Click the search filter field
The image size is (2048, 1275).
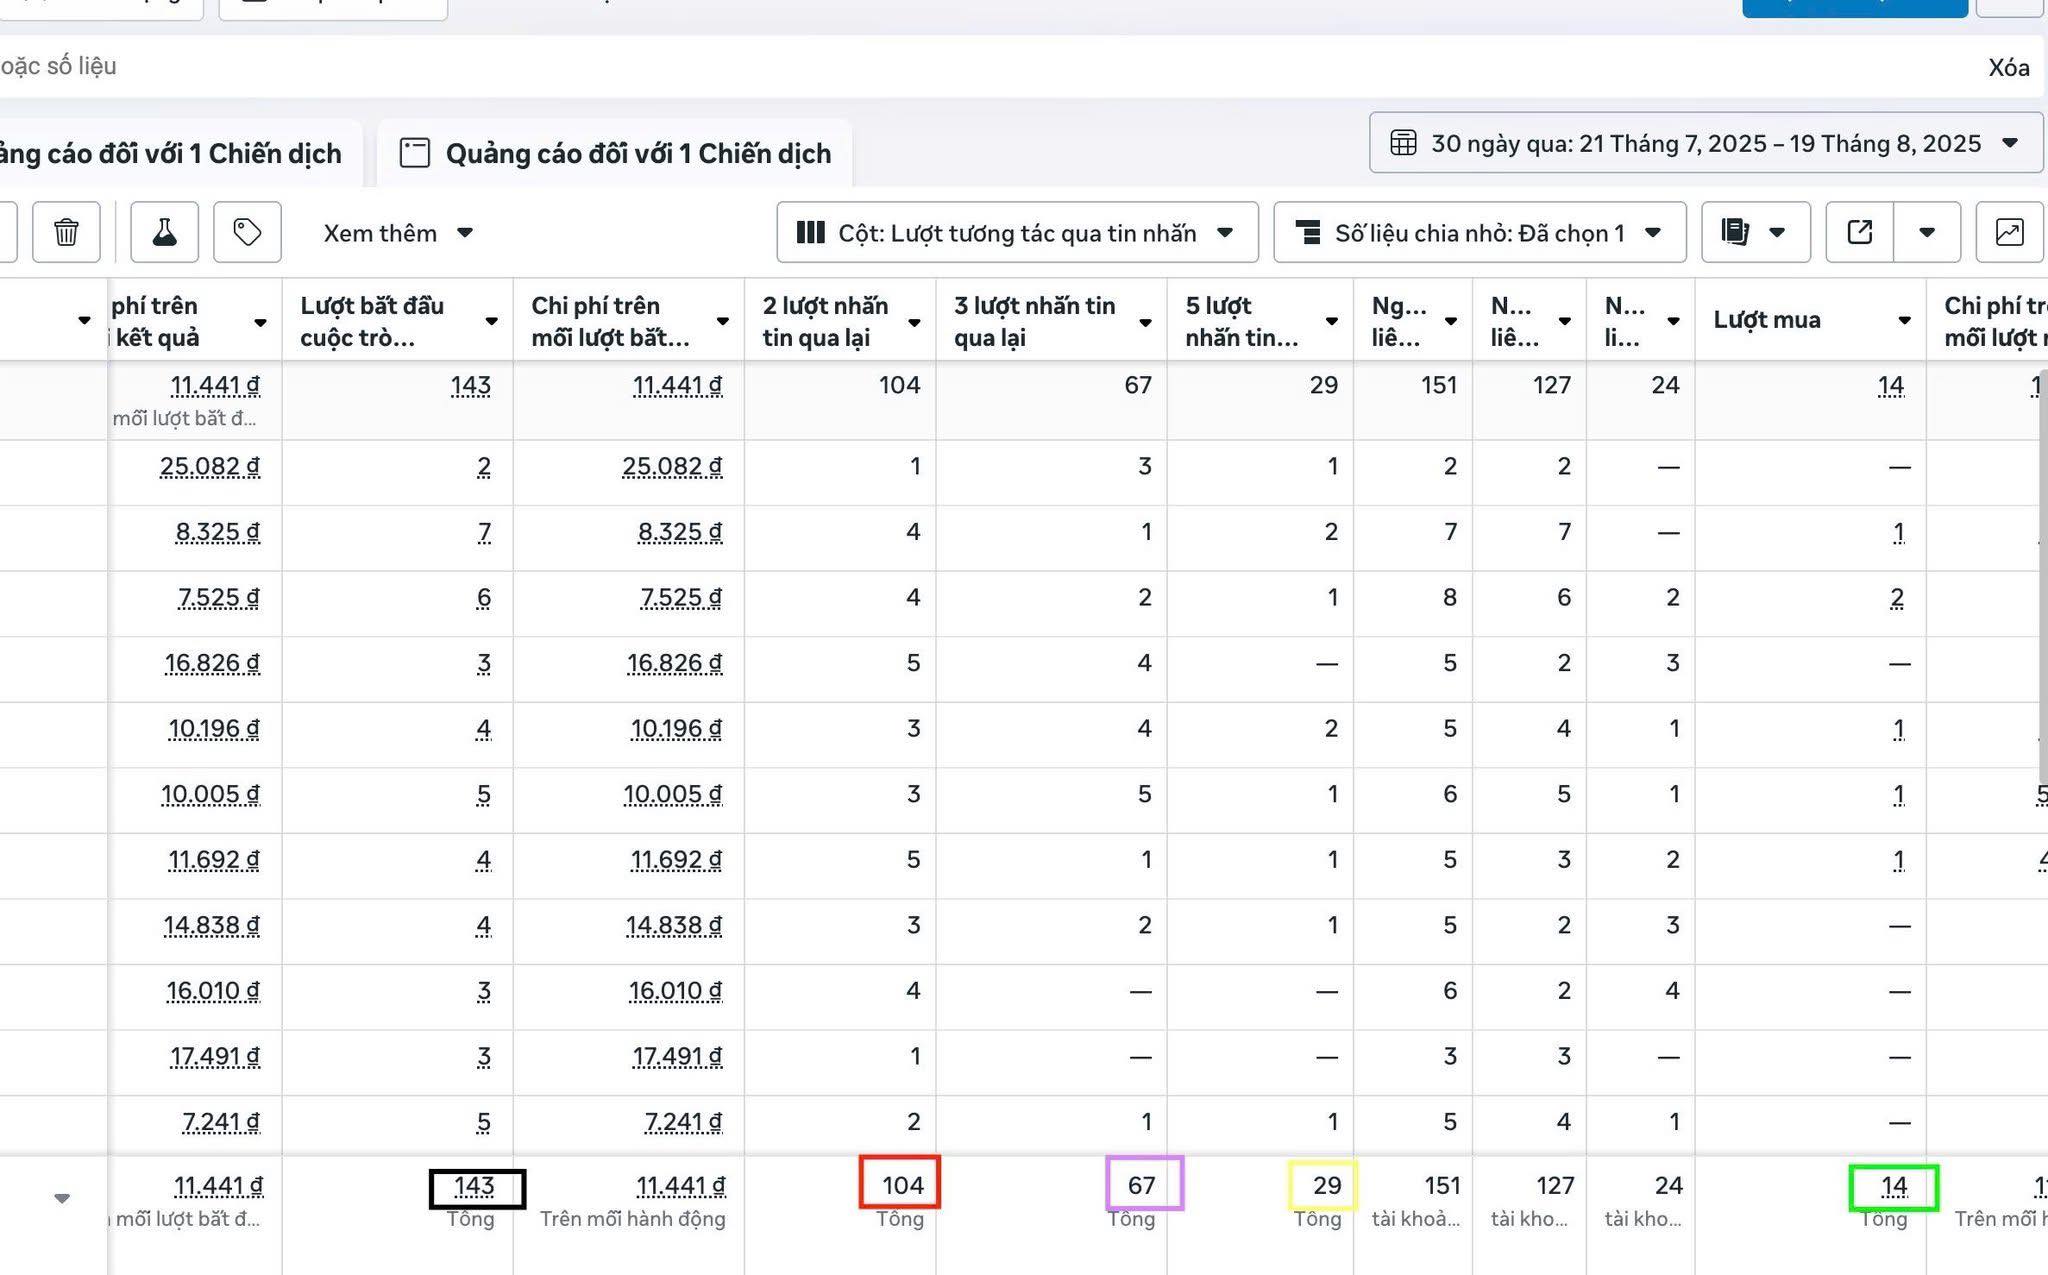pyautogui.click(x=980, y=66)
